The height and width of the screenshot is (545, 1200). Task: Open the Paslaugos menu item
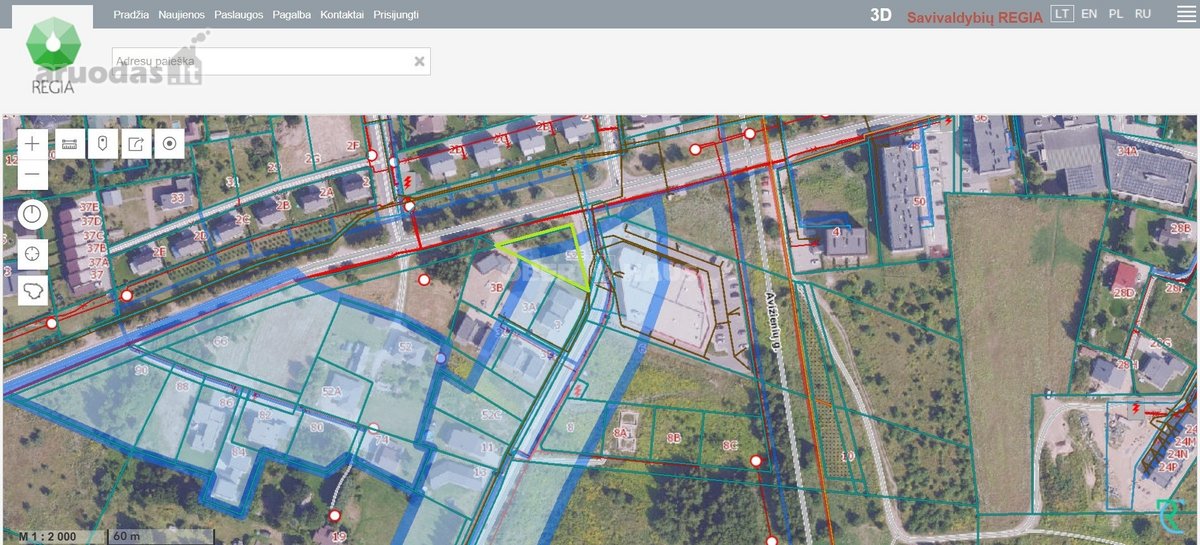(x=239, y=15)
